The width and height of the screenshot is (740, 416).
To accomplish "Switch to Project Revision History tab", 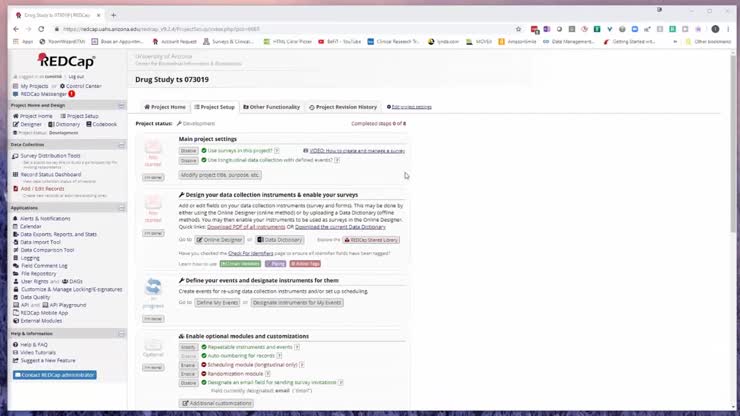I will pyautogui.click(x=343, y=107).
